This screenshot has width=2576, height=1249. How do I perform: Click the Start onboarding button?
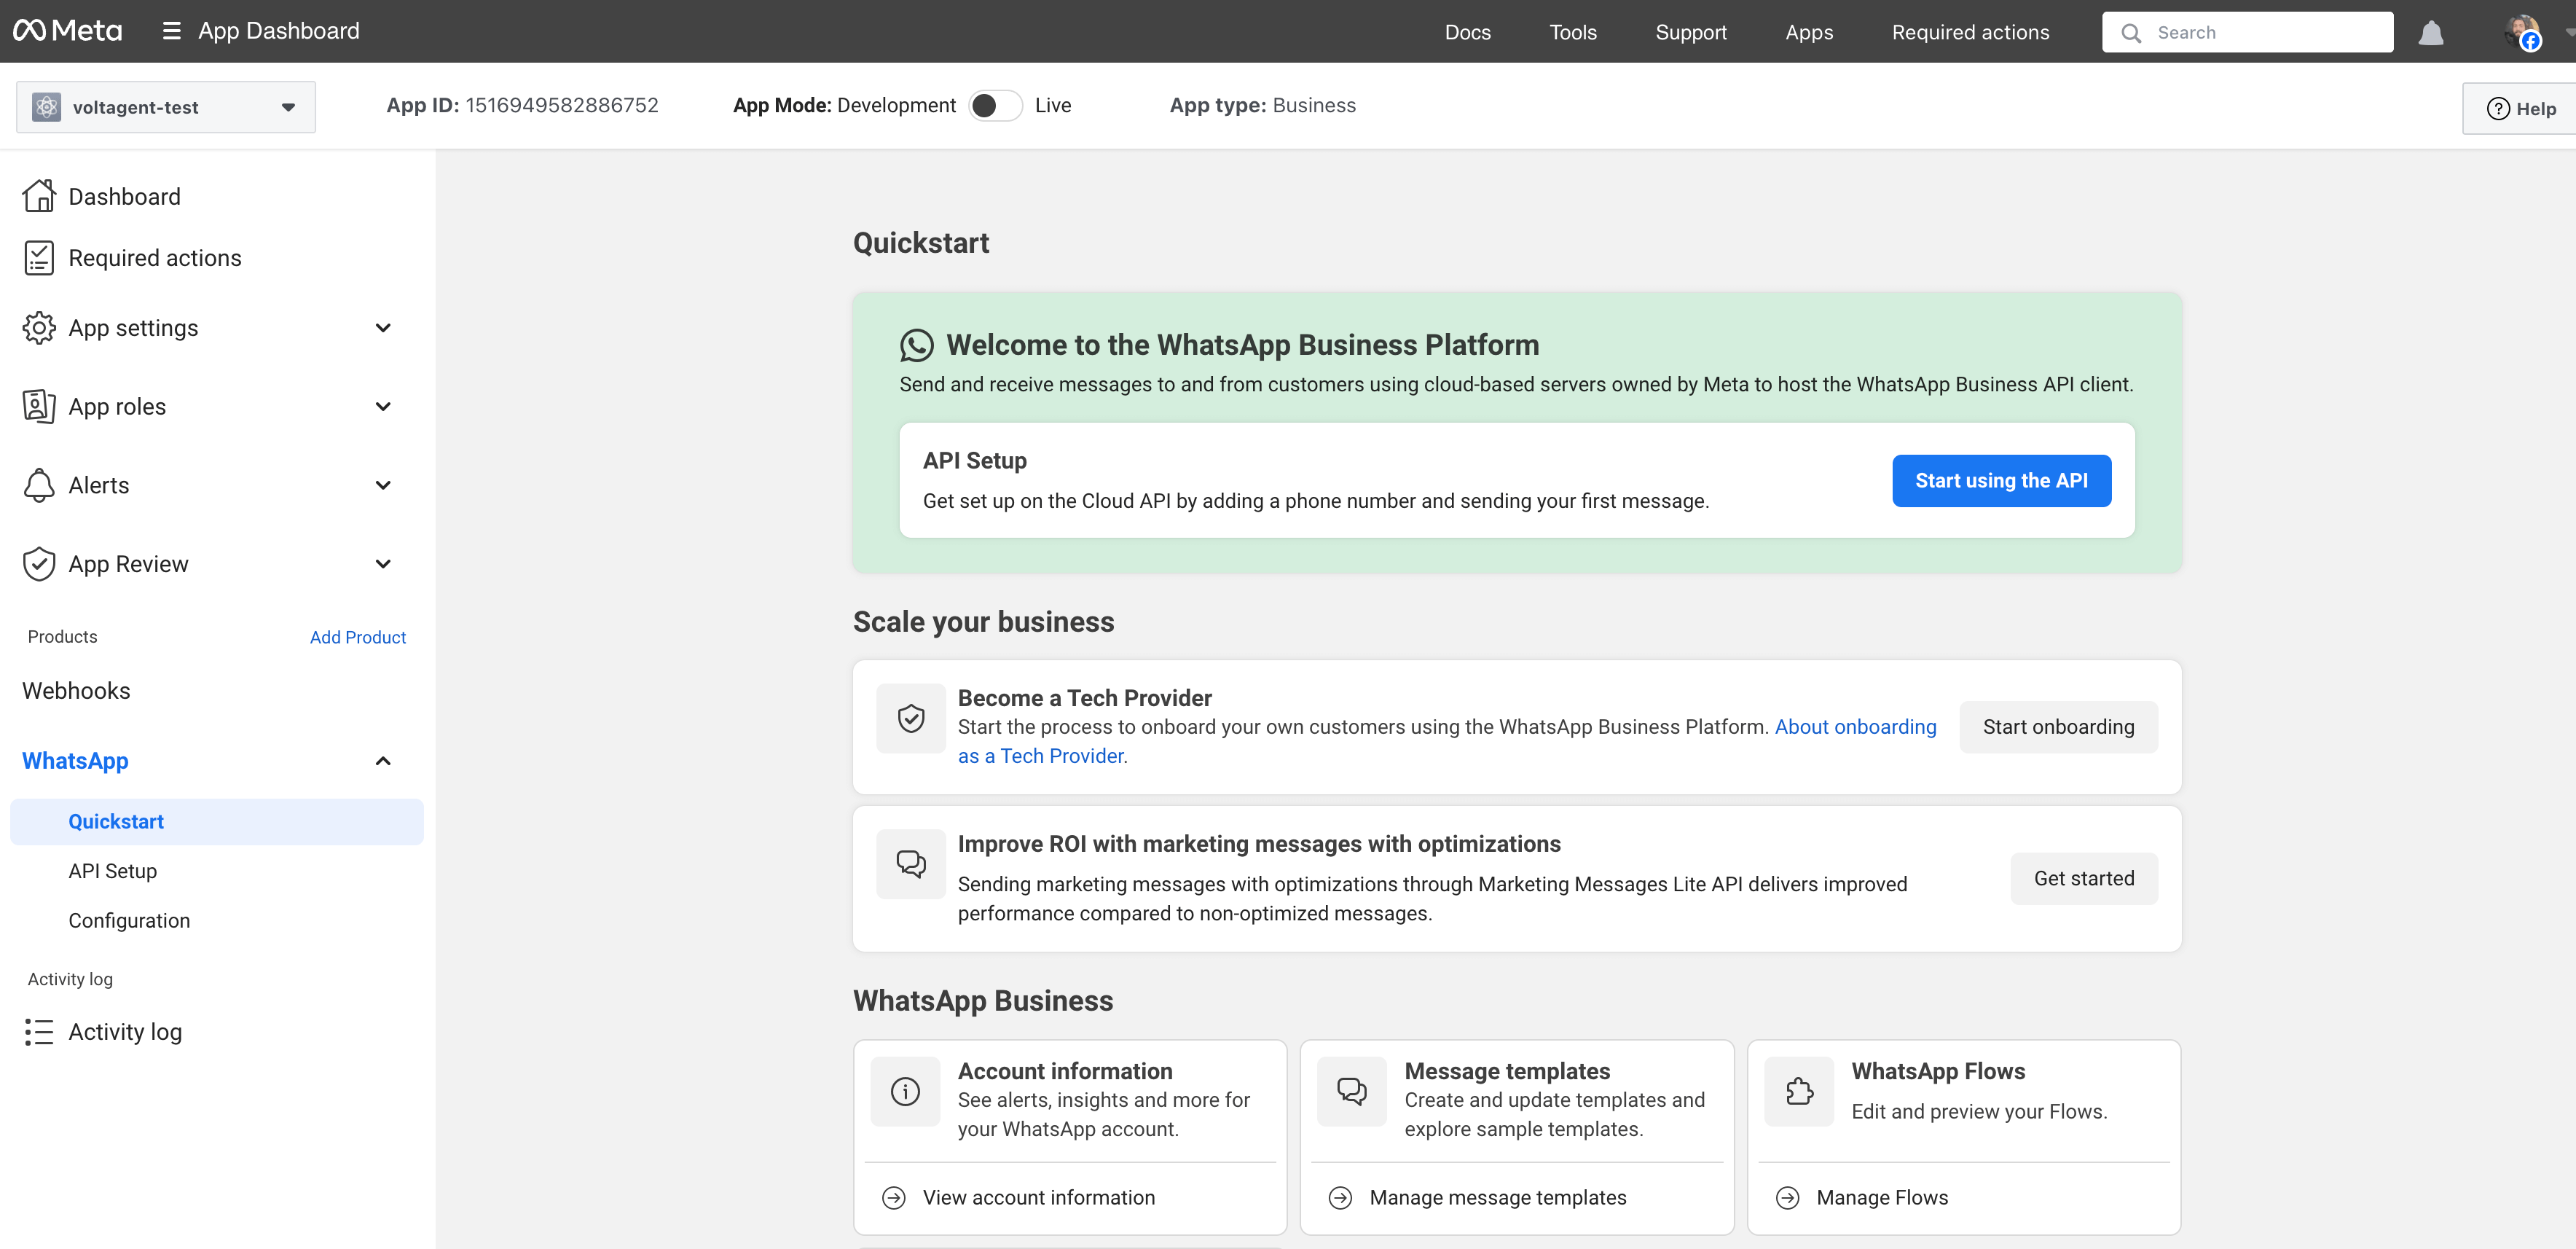click(2059, 727)
